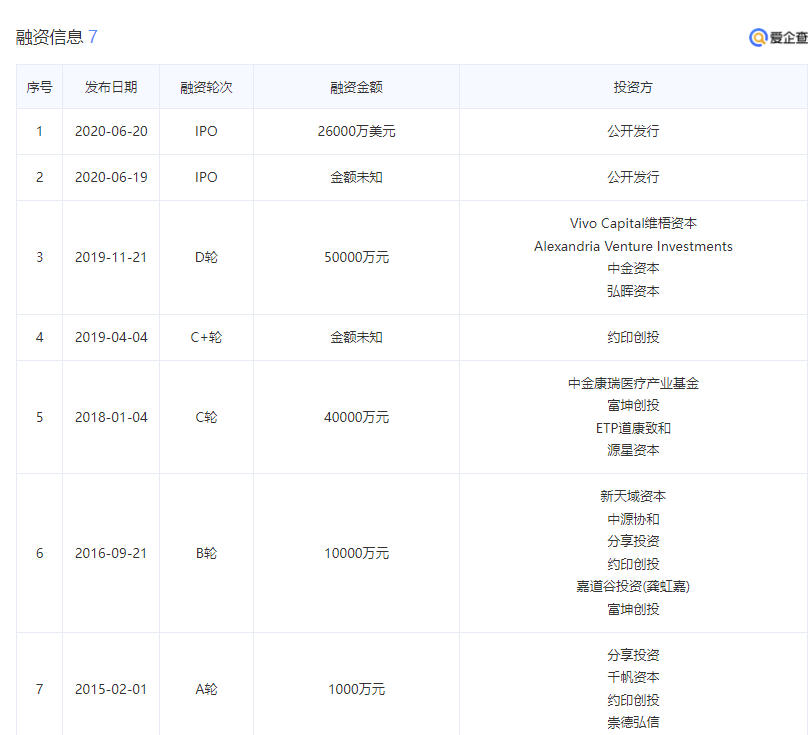
Task: Click the 融资轮次 column header
Action: tap(206, 87)
